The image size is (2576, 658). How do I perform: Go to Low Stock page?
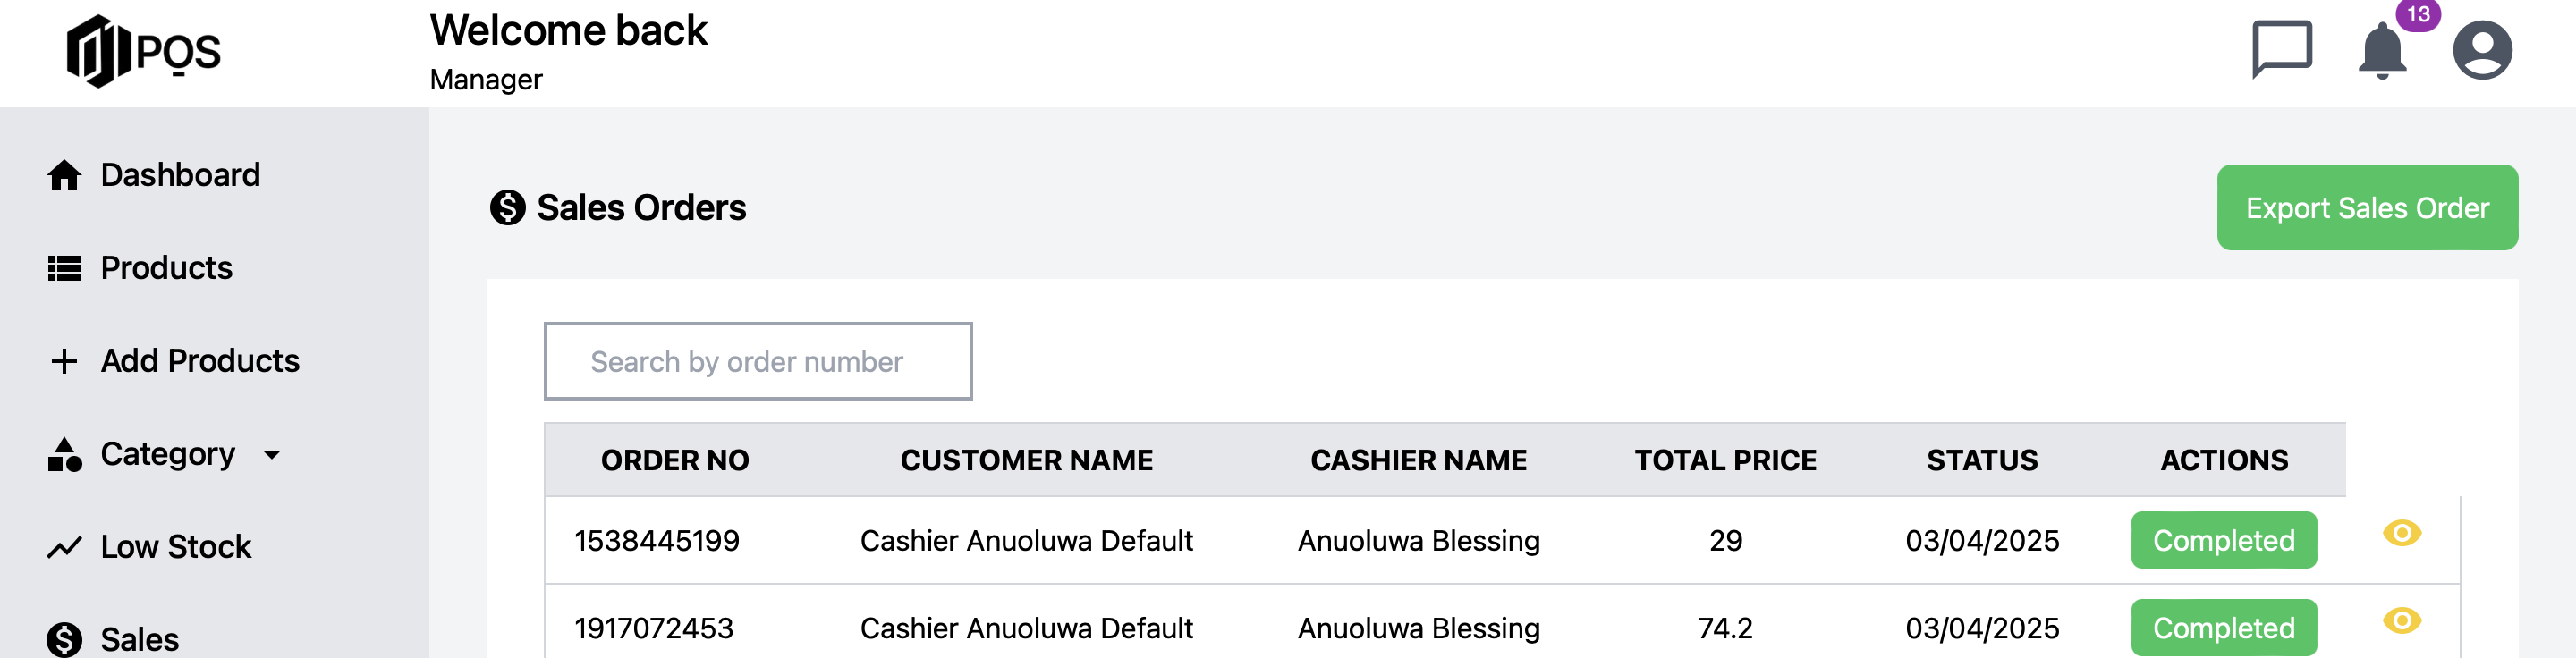(176, 547)
